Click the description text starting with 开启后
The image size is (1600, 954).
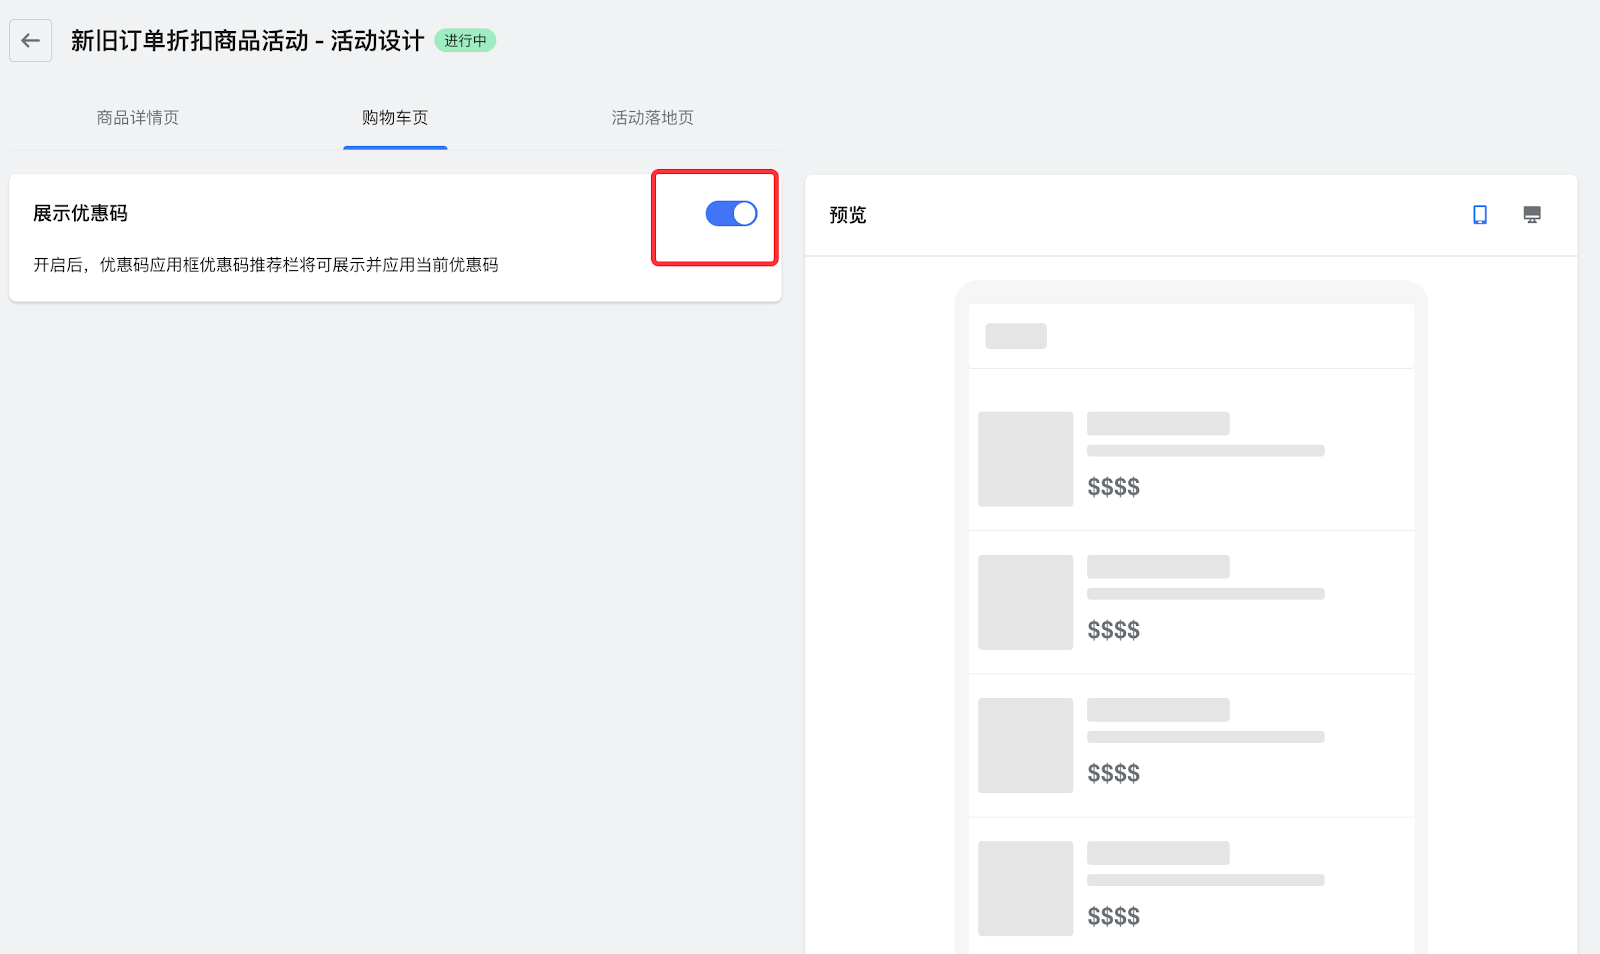266,265
